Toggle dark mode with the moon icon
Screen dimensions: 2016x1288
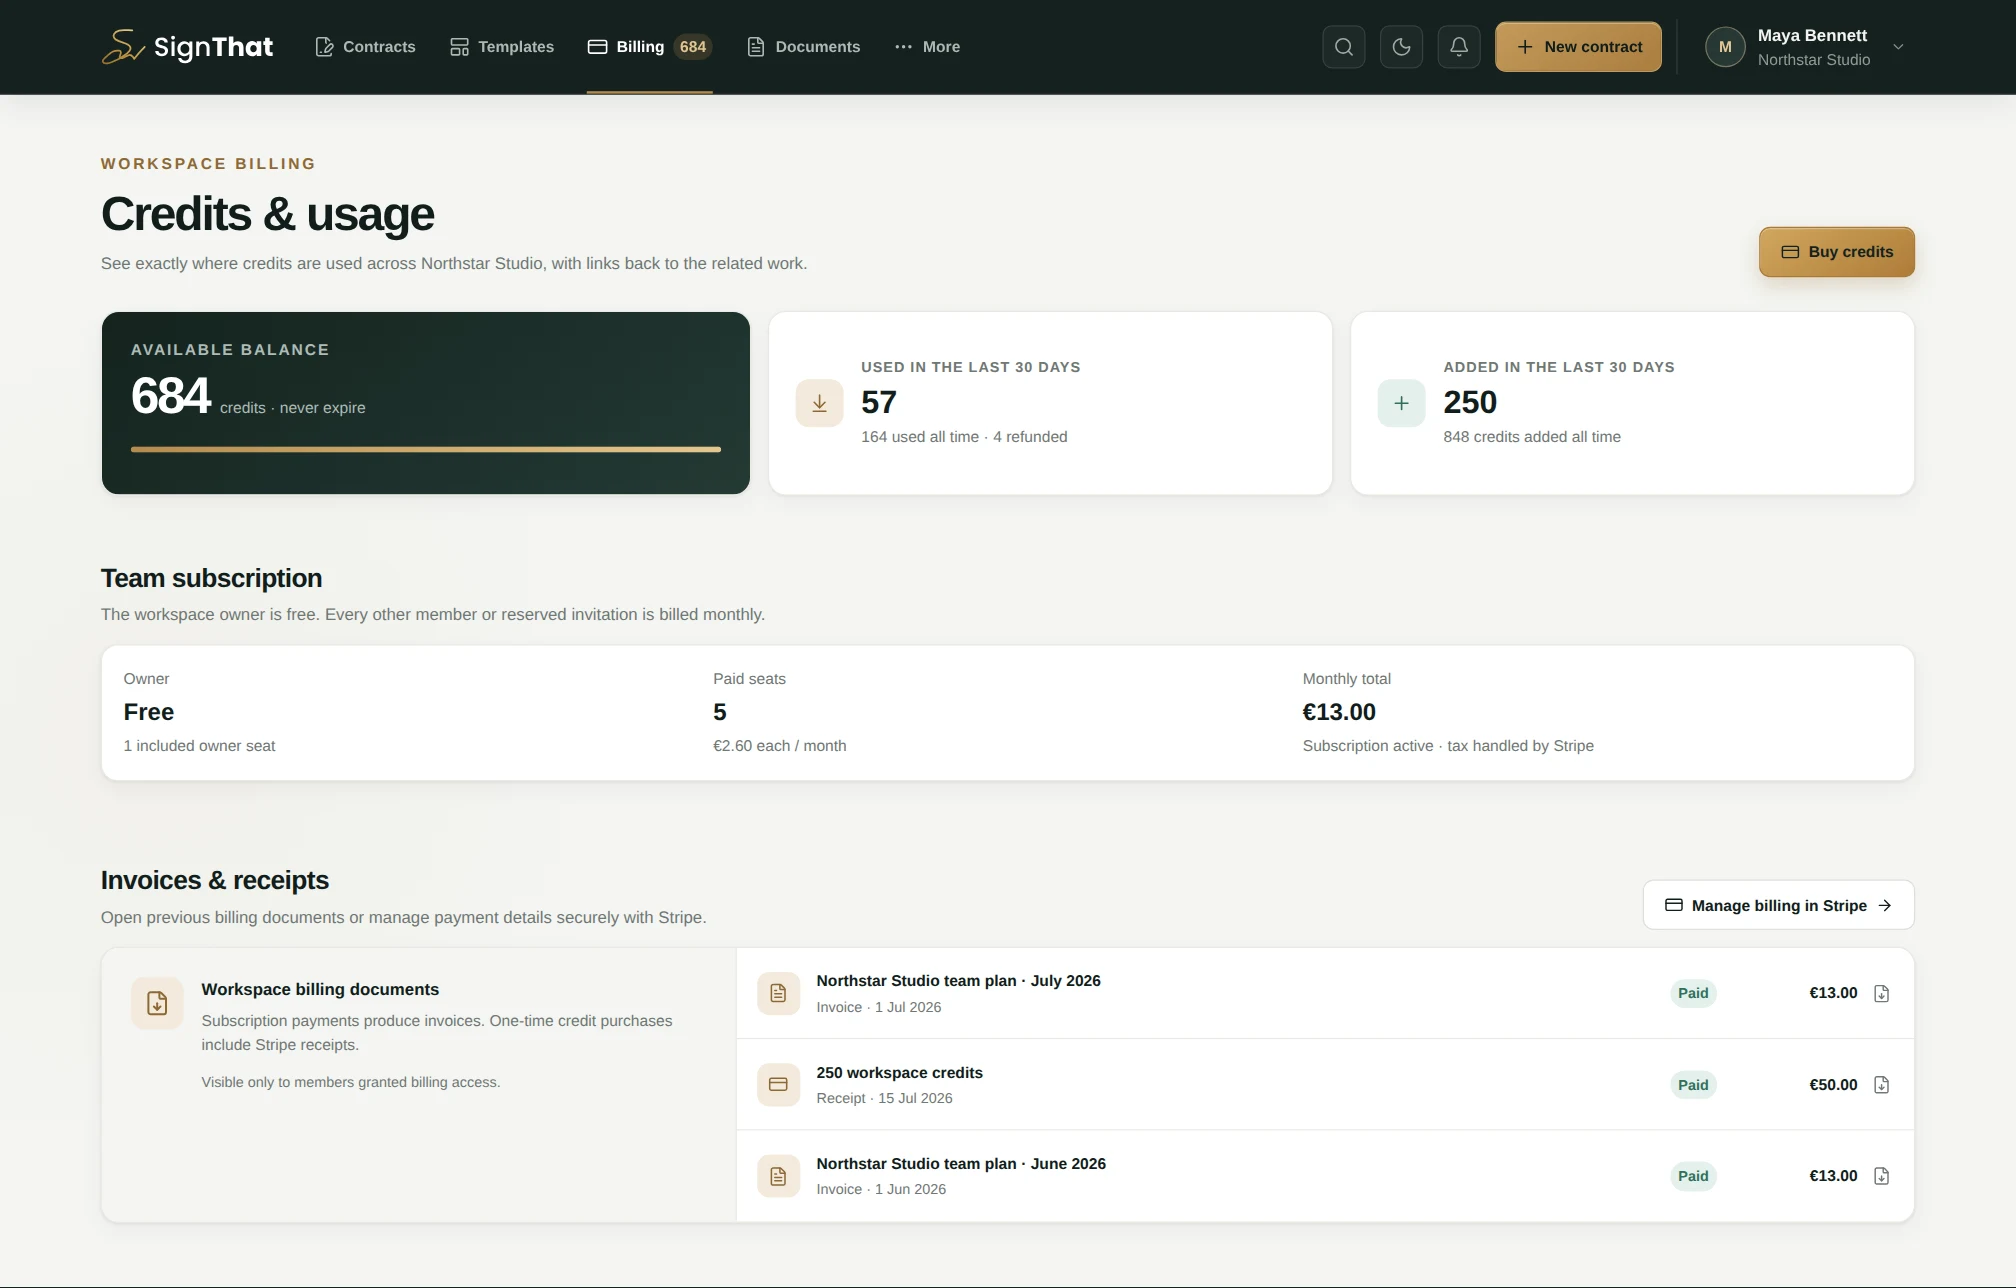point(1401,47)
